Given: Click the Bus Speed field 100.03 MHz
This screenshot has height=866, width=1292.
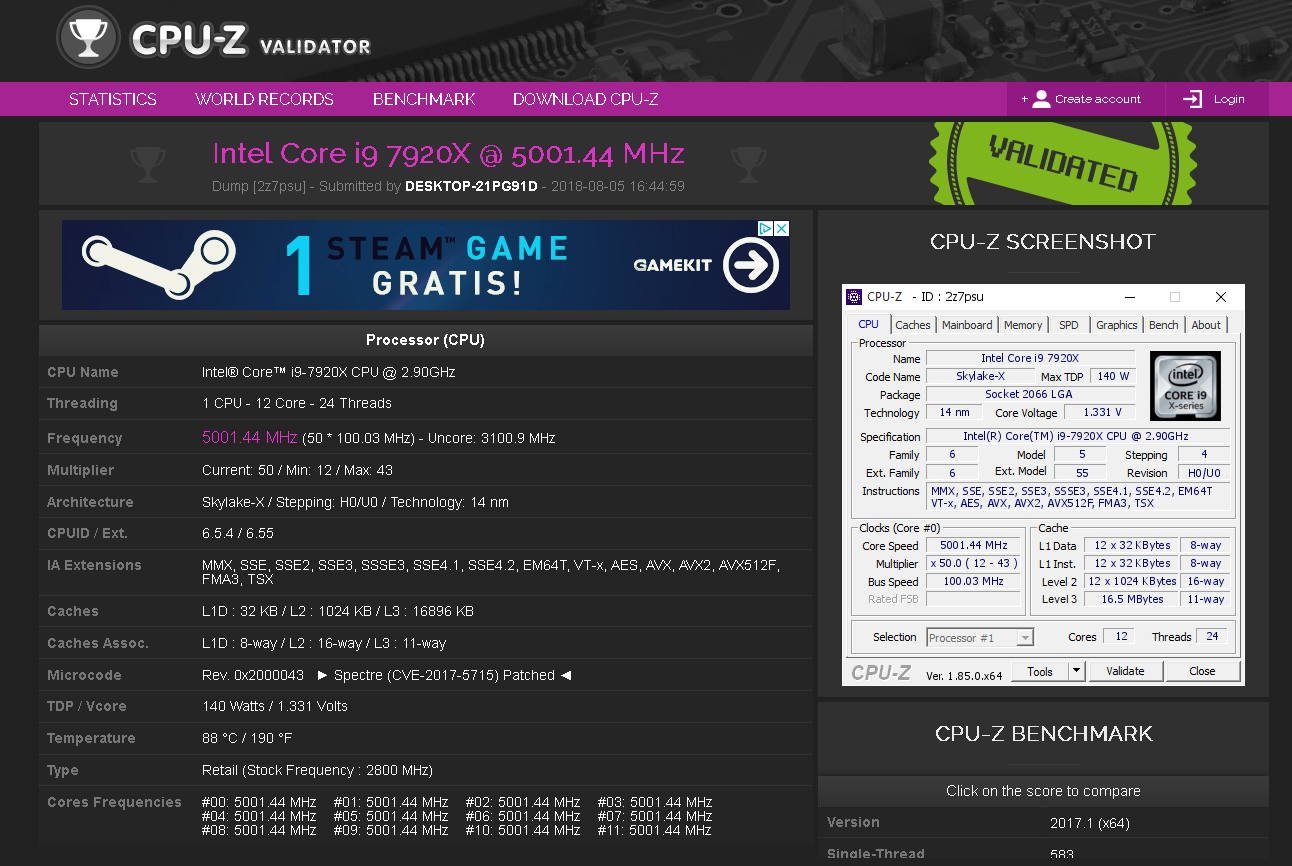Looking at the screenshot, I should (x=973, y=581).
